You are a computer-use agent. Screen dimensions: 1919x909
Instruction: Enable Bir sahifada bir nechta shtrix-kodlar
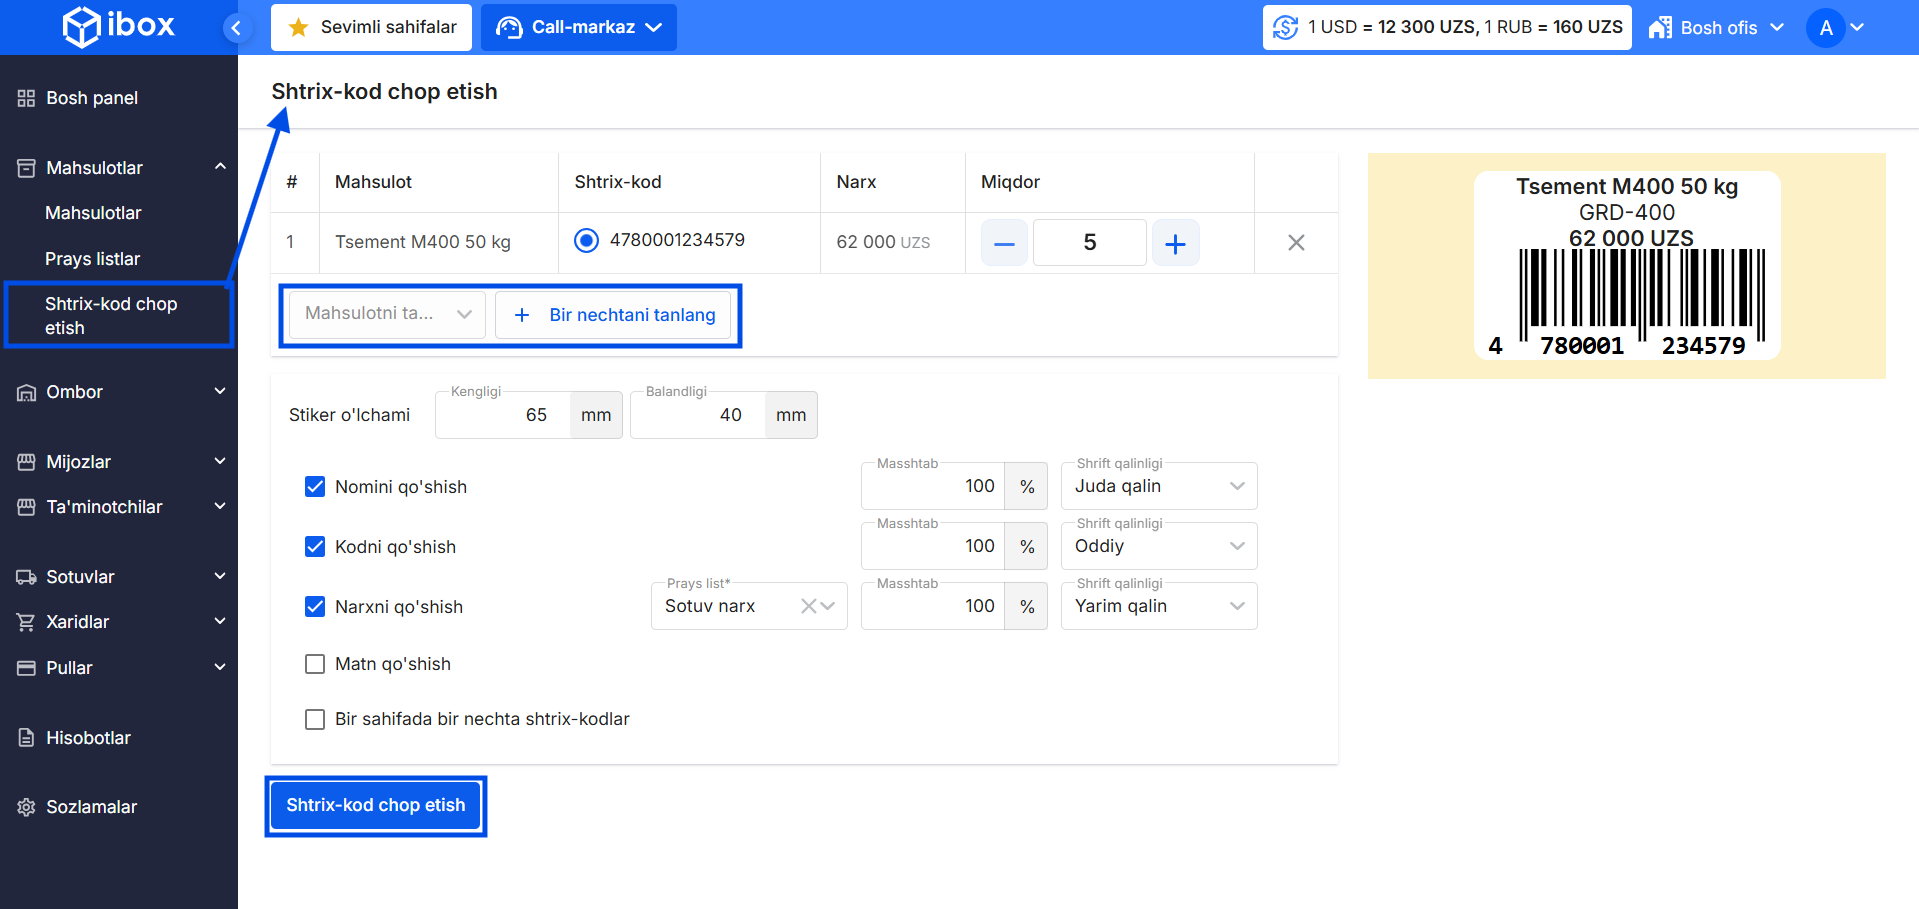(x=315, y=719)
